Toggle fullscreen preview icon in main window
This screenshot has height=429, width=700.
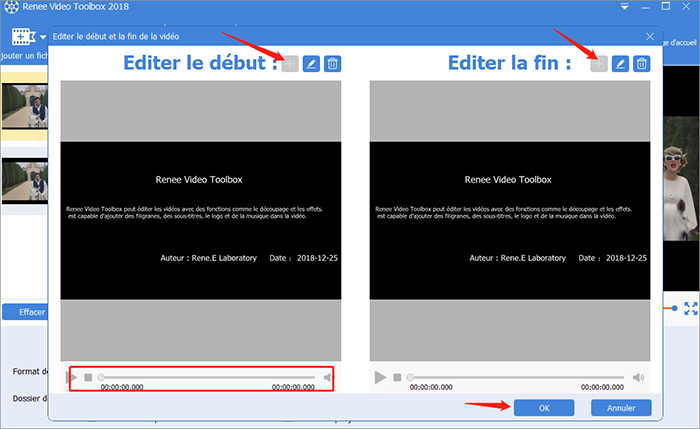(x=691, y=308)
